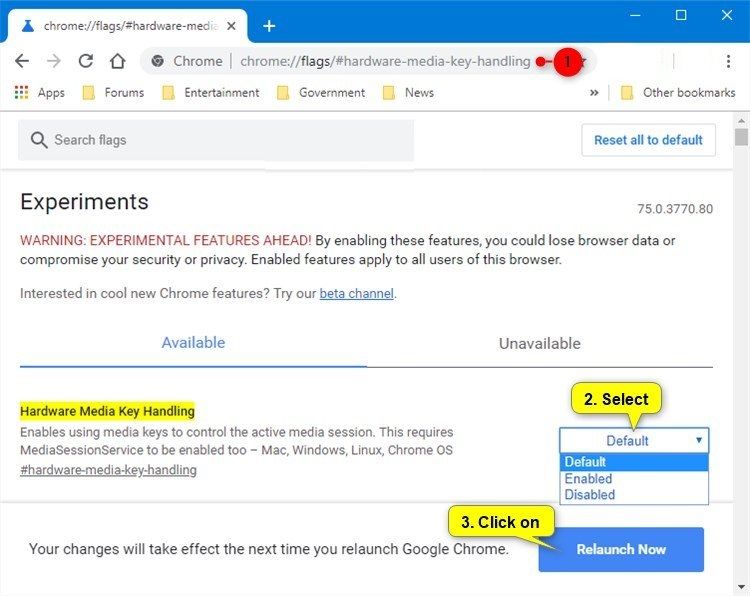Reload the page with refresh icon
Screen dimensions: 750x596
[86, 61]
